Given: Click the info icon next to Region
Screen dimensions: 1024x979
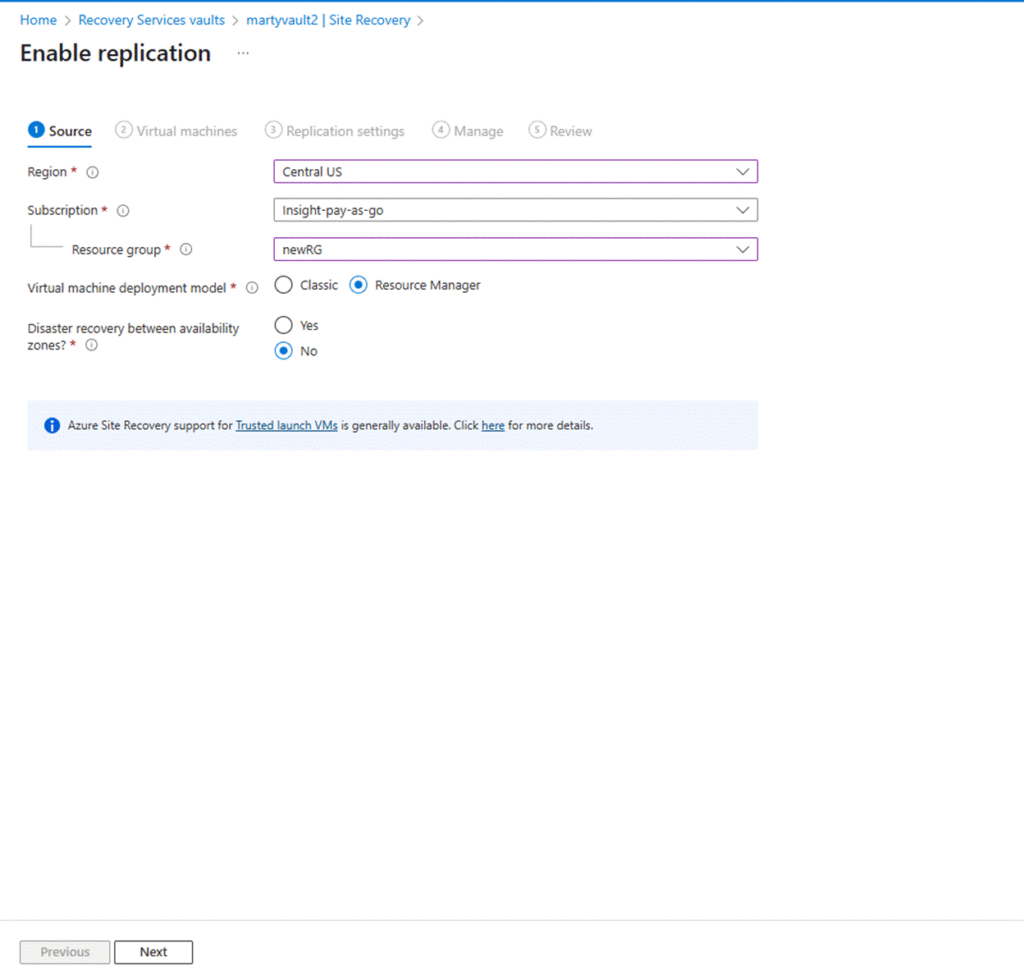Looking at the screenshot, I should [x=93, y=172].
